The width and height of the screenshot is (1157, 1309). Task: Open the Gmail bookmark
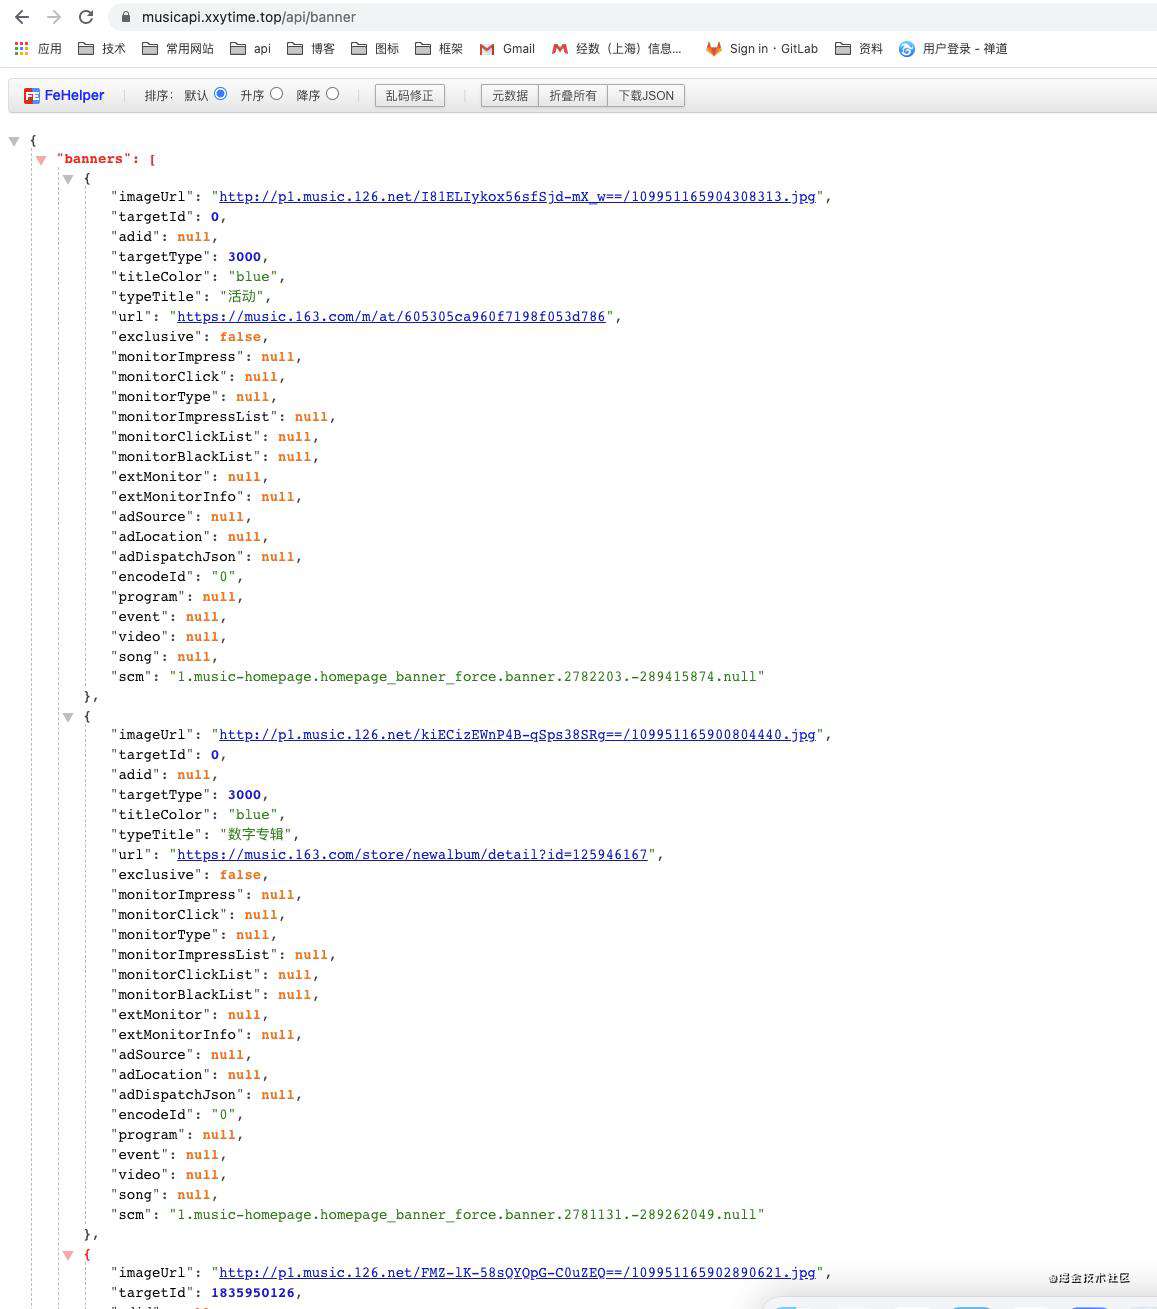(507, 48)
